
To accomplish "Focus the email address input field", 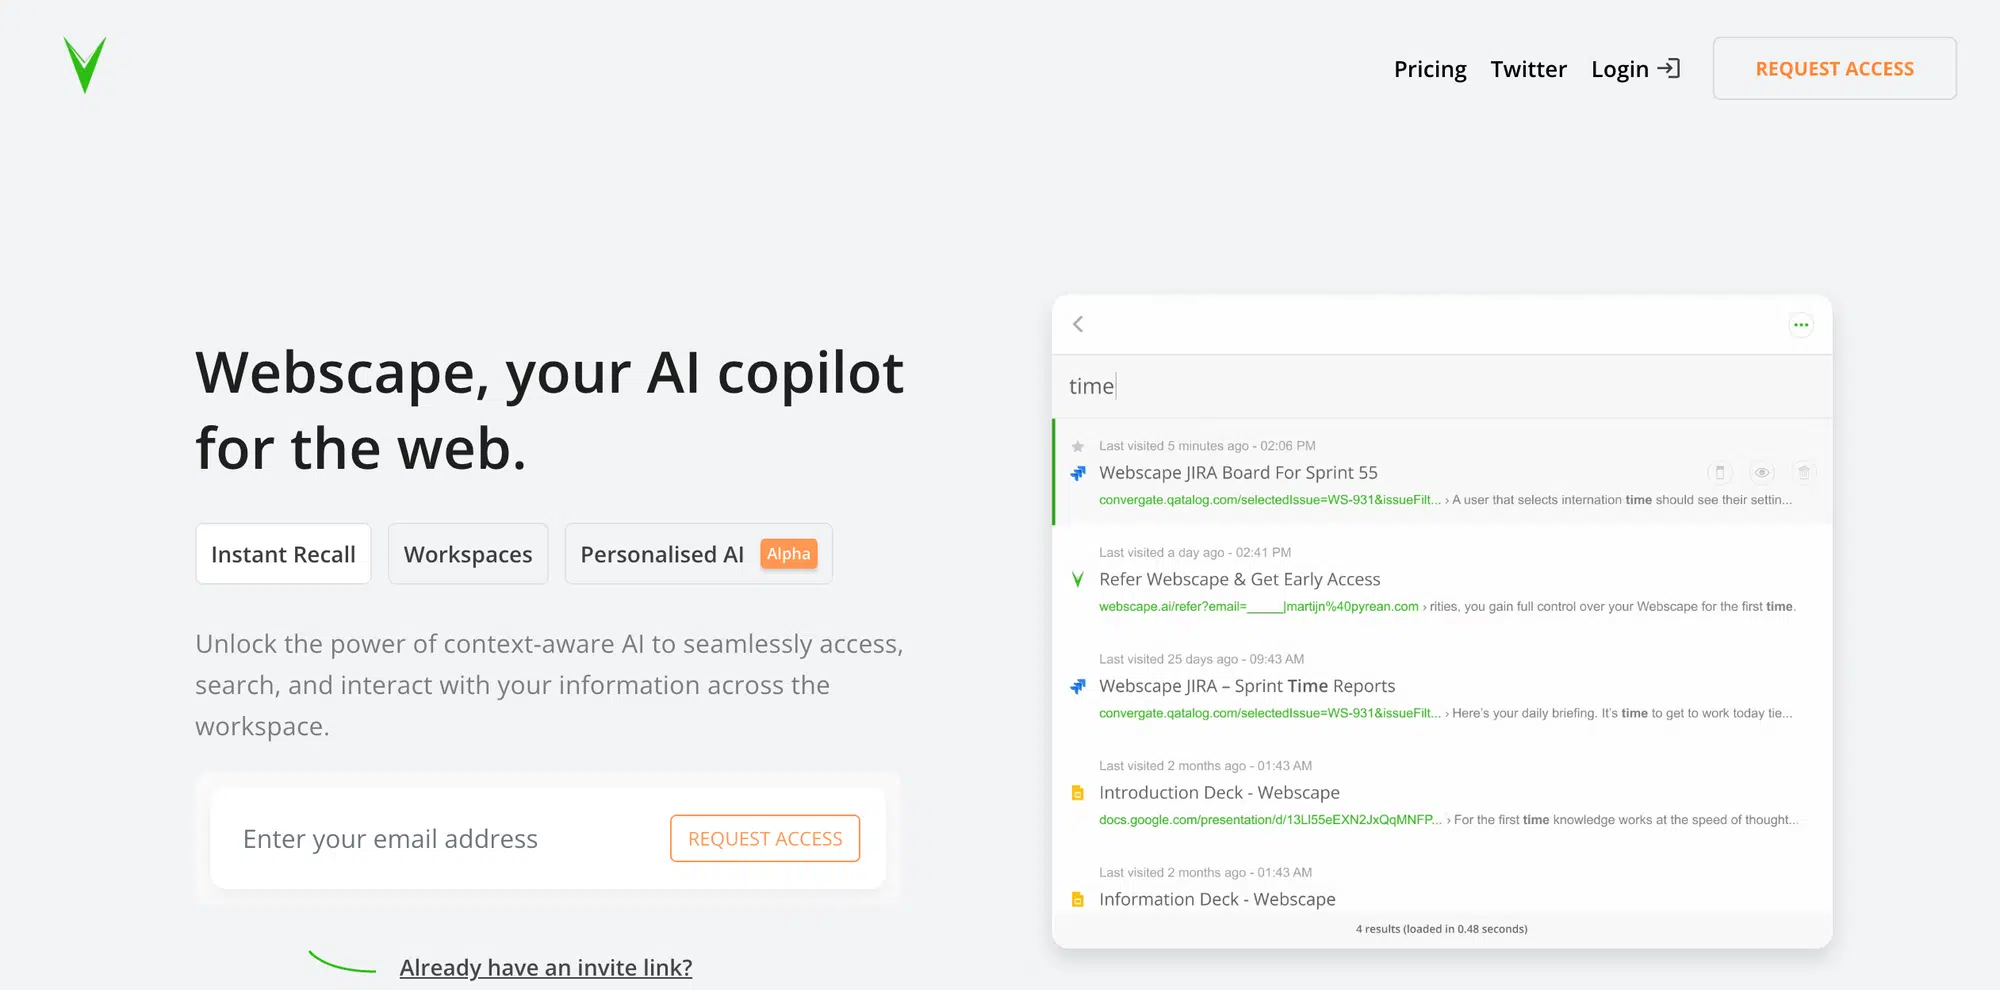I will click(x=440, y=838).
